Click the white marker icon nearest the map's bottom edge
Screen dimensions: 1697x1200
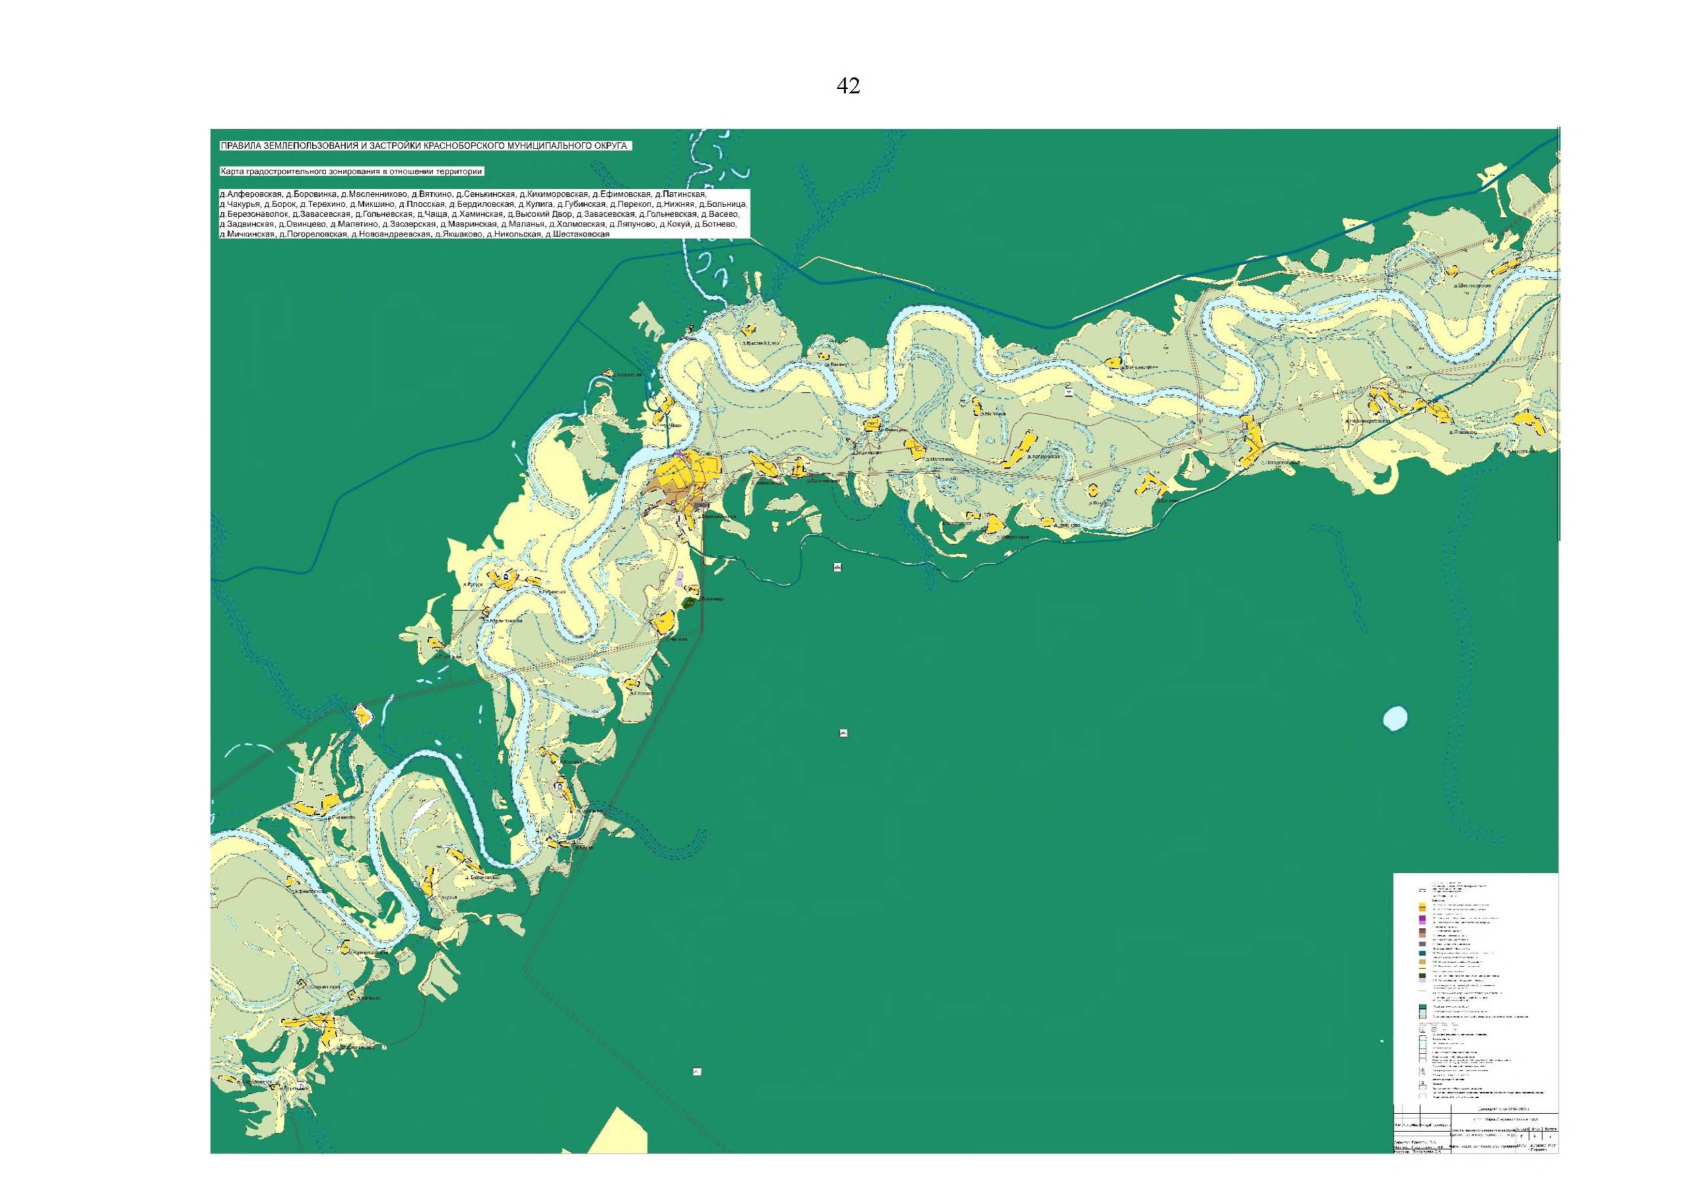[697, 1072]
